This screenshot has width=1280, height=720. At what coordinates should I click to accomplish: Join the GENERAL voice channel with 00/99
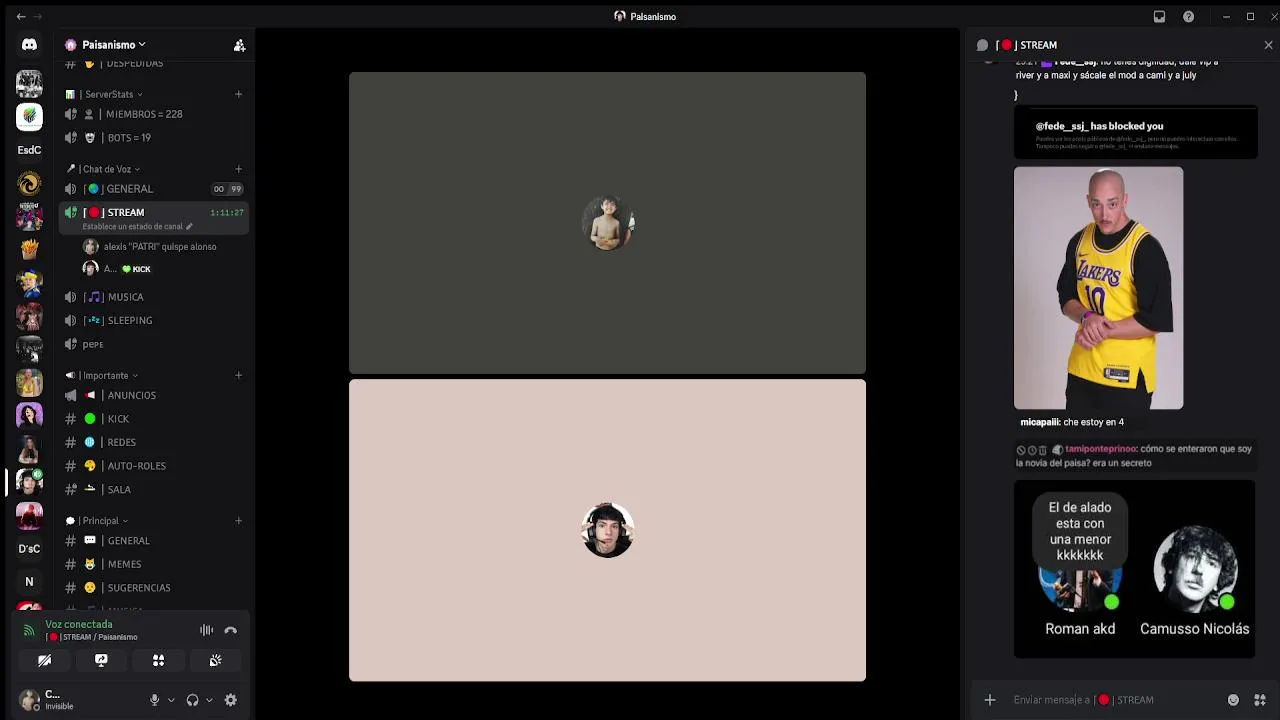153,189
